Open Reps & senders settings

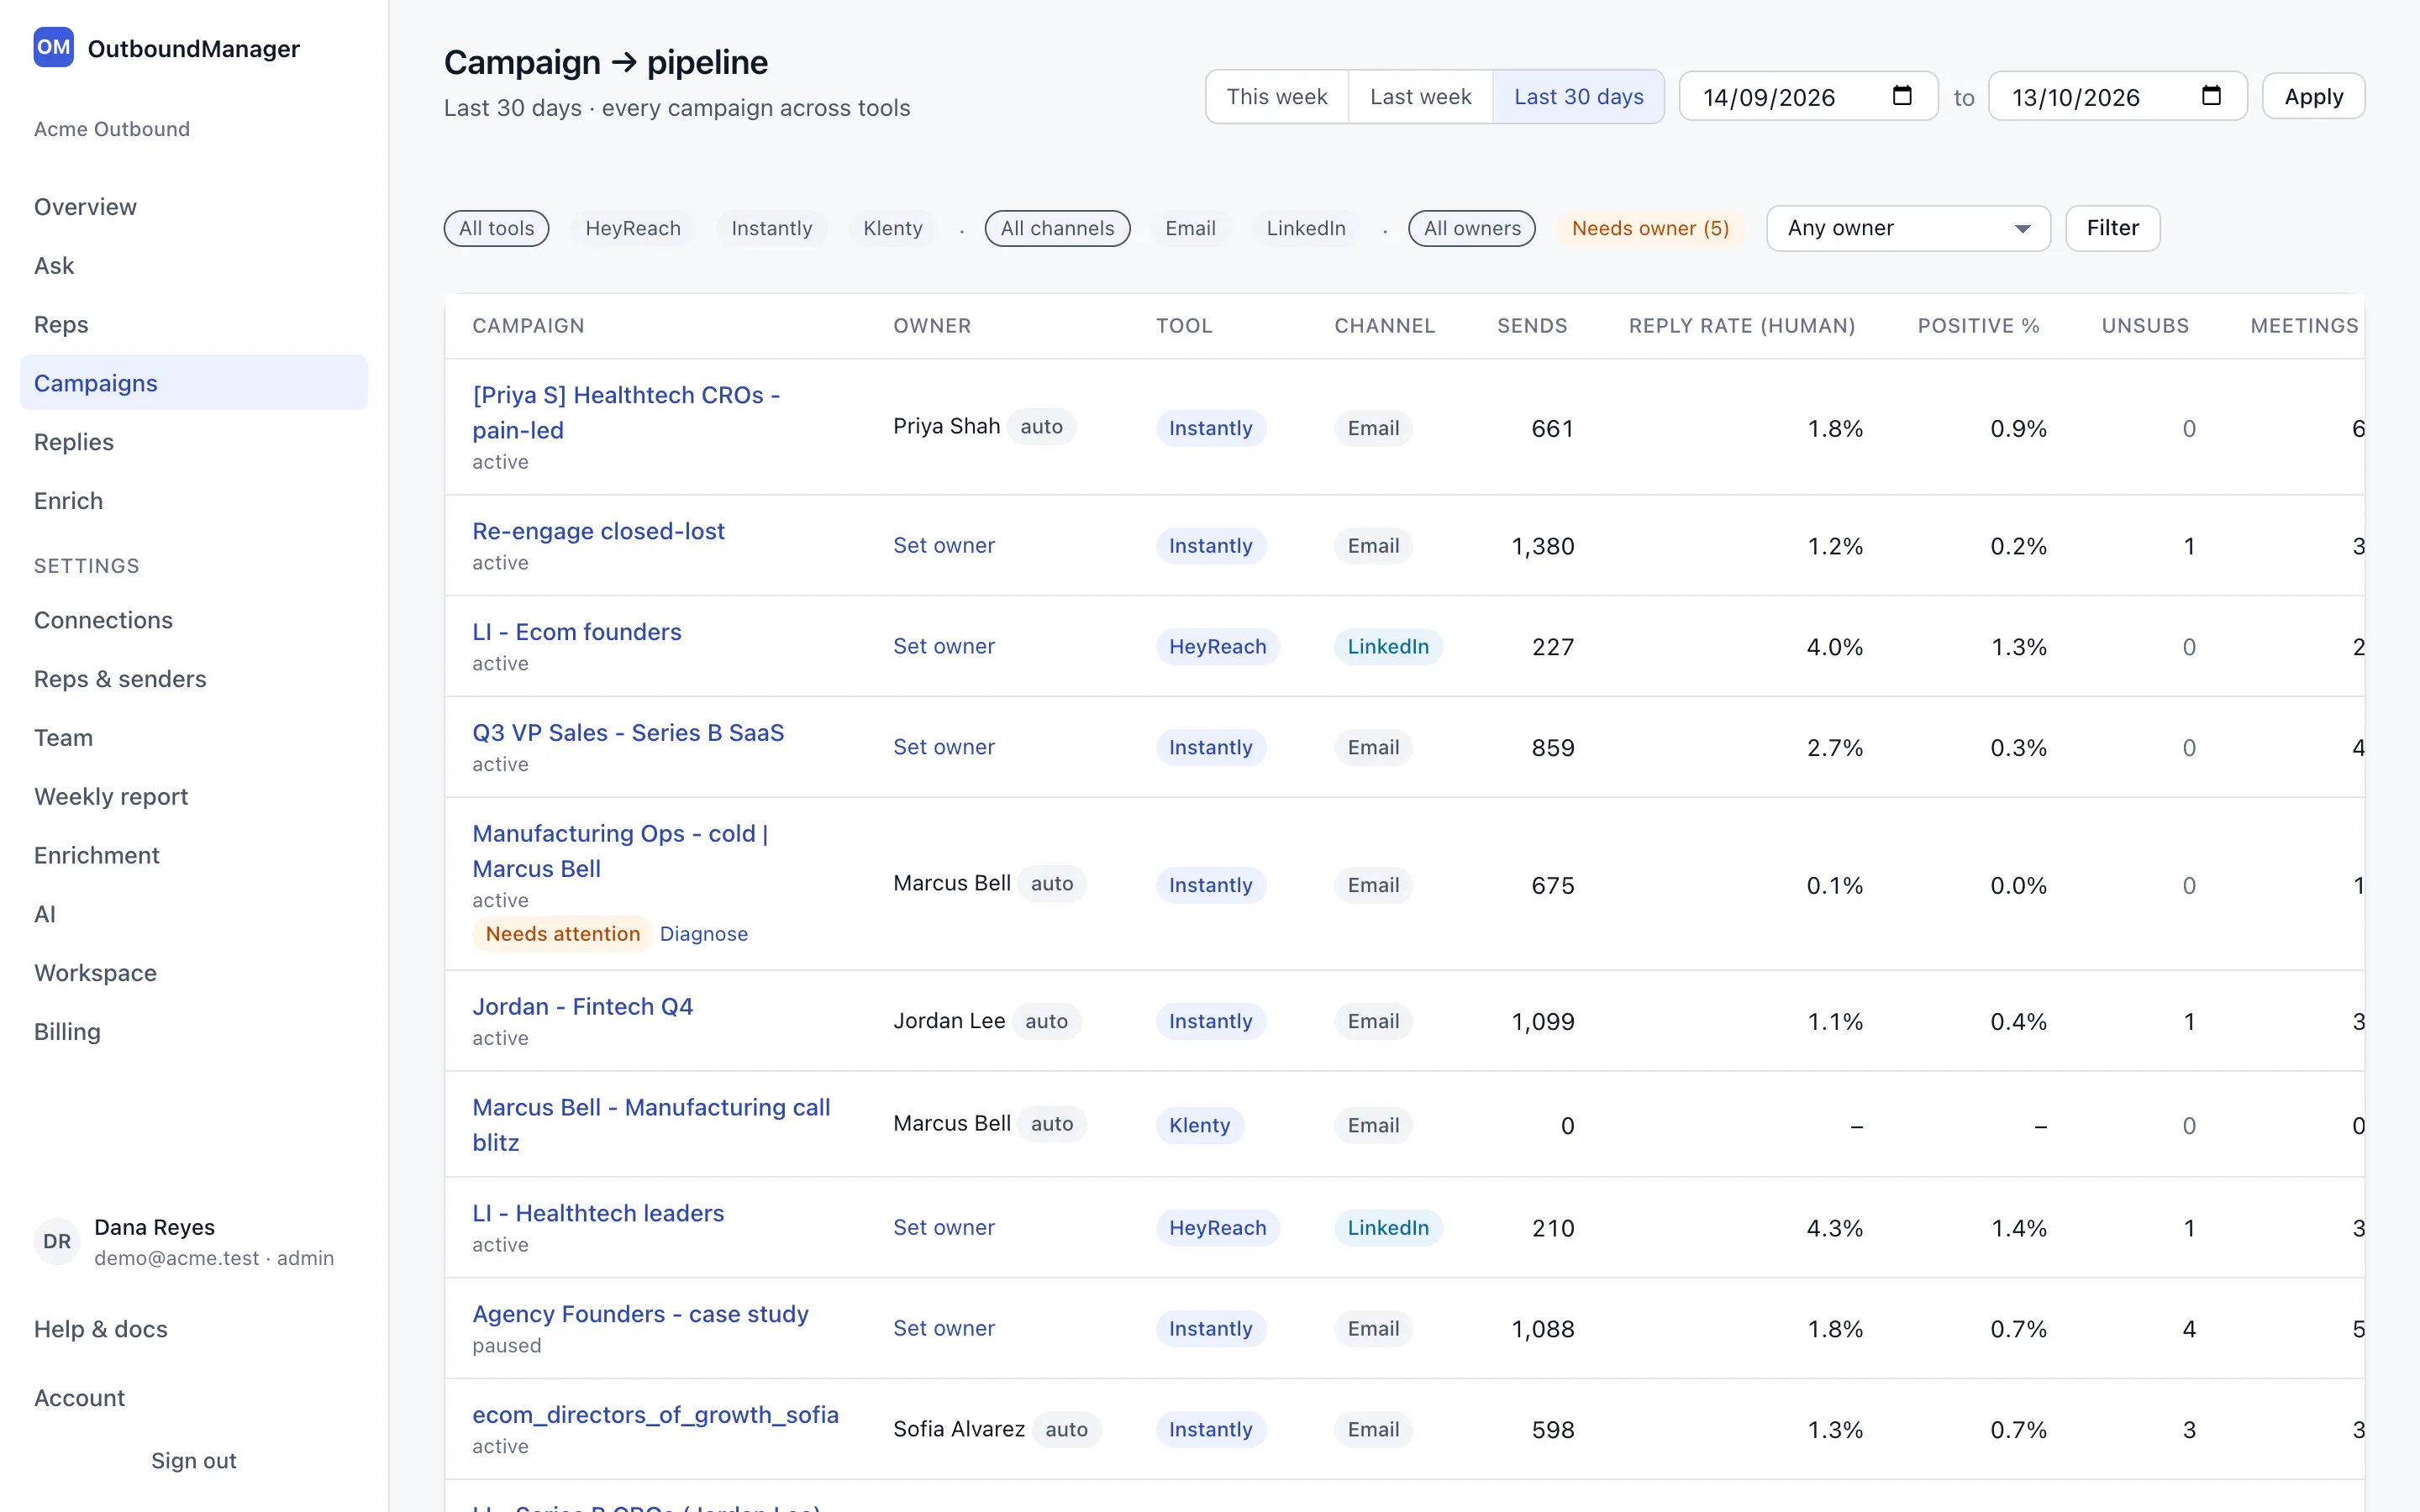194,679
